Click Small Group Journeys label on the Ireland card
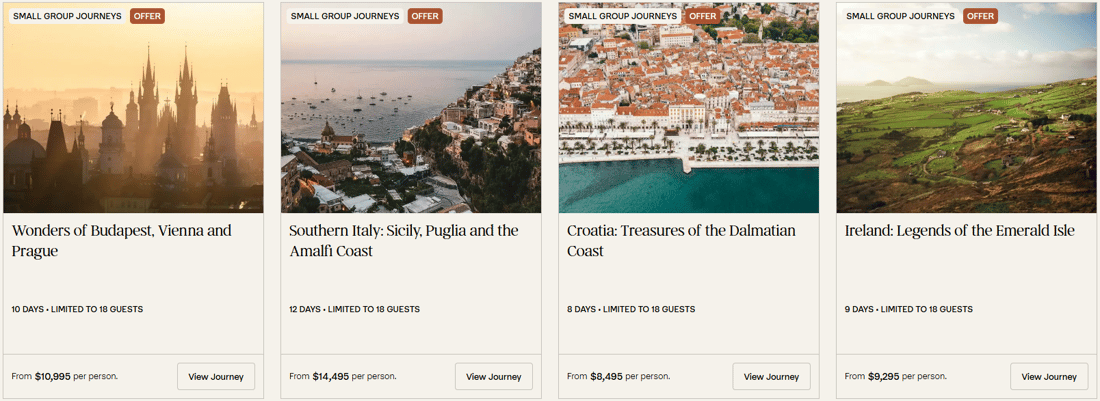This screenshot has height=401, width=1100. pos(900,16)
